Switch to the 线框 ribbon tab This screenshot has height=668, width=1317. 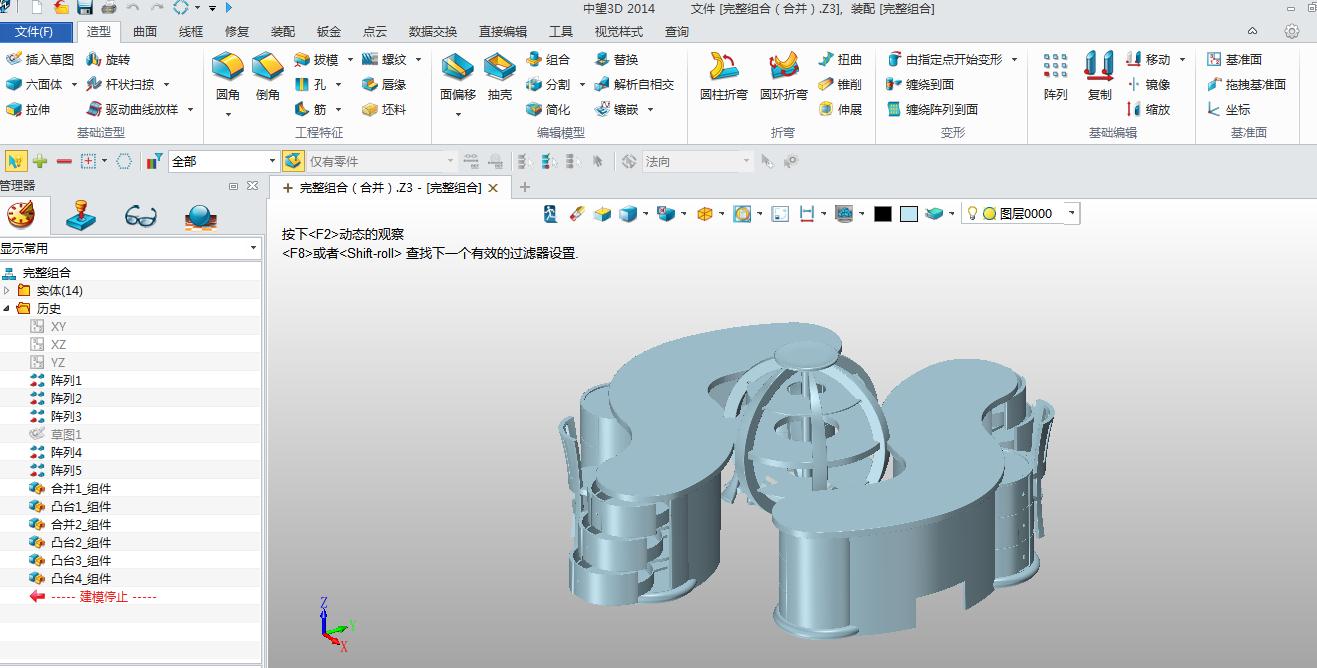click(191, 32)
